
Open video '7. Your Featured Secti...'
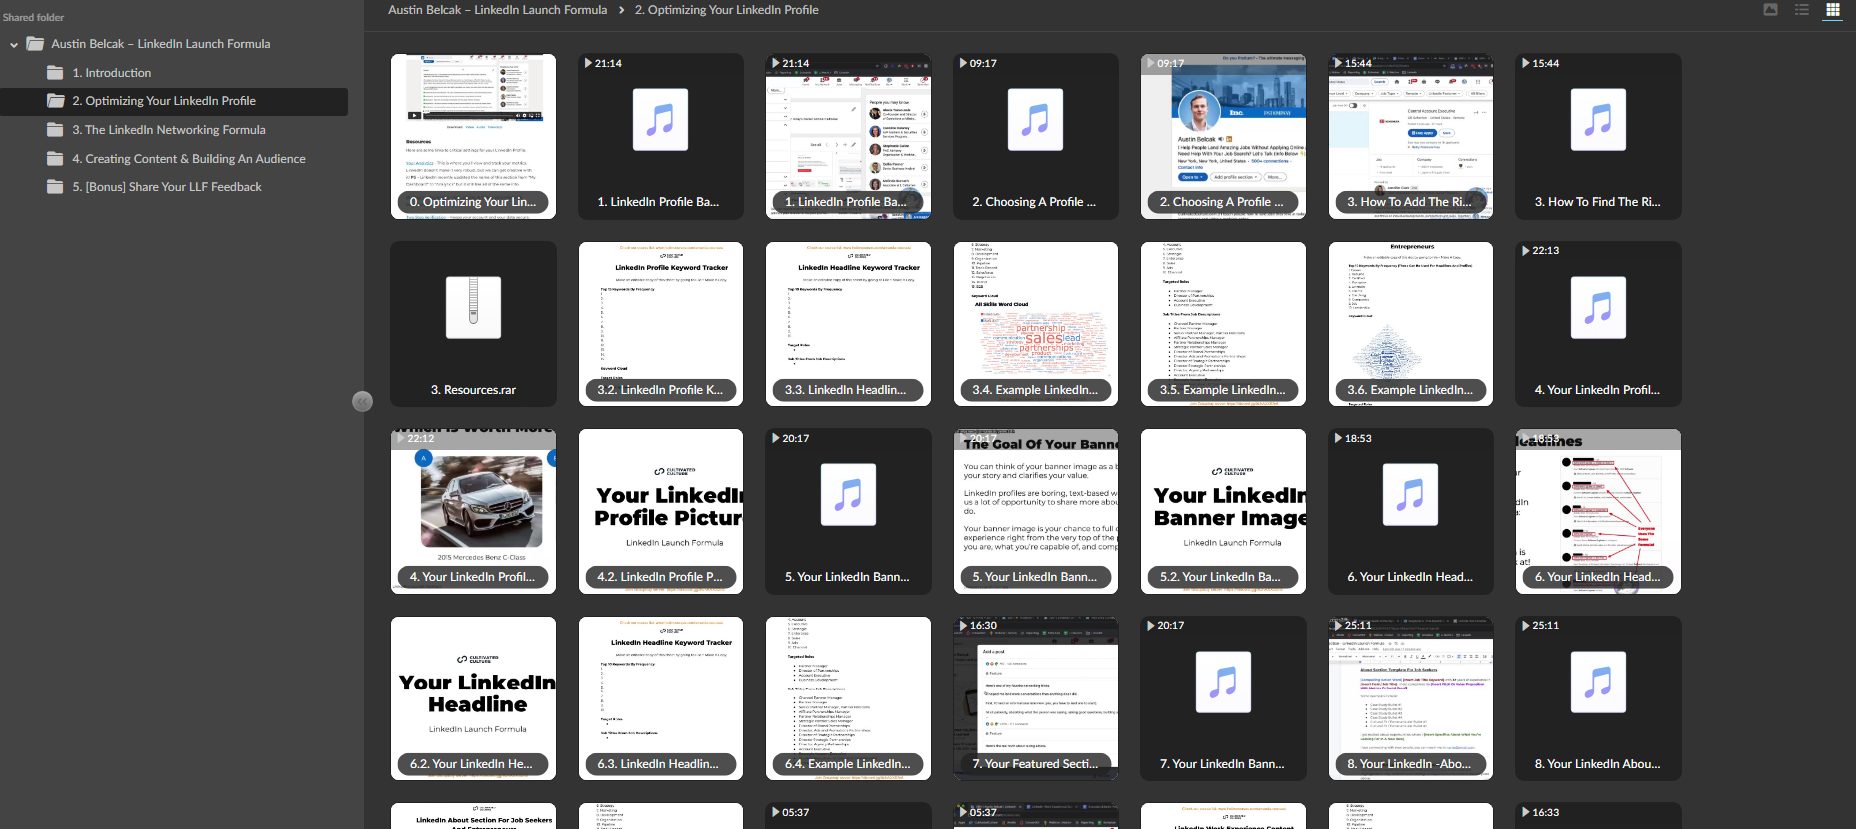pos(1036,698)
